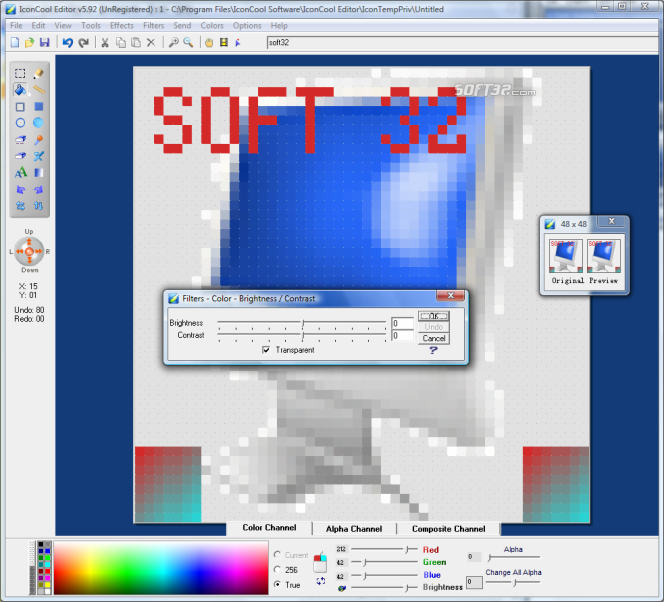Select the Line drawing tool
Viewport: 664px width, 602px height.
pyautogui.click(x=39, y=90)
